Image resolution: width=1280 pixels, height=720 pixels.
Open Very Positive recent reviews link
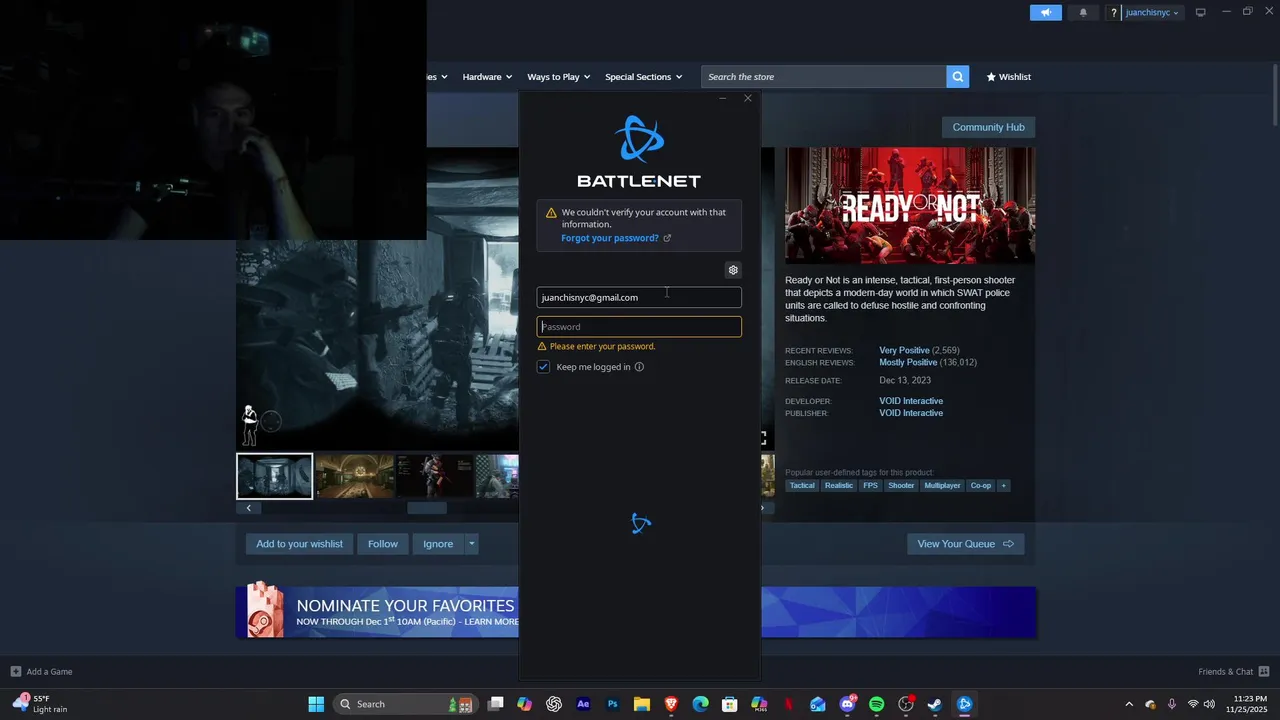pos(904,351)
